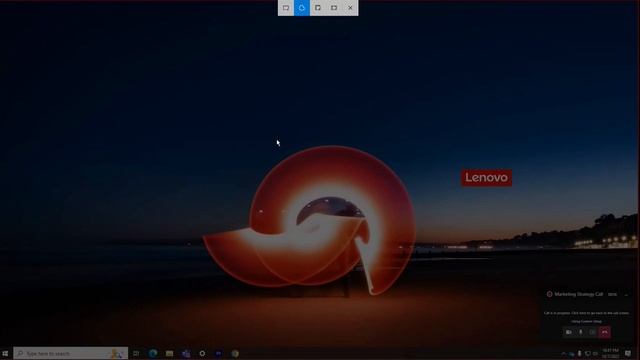This screenshot has height=360, width=640.
Task: Mute microphone in Teams call popup
Action: 581,332
